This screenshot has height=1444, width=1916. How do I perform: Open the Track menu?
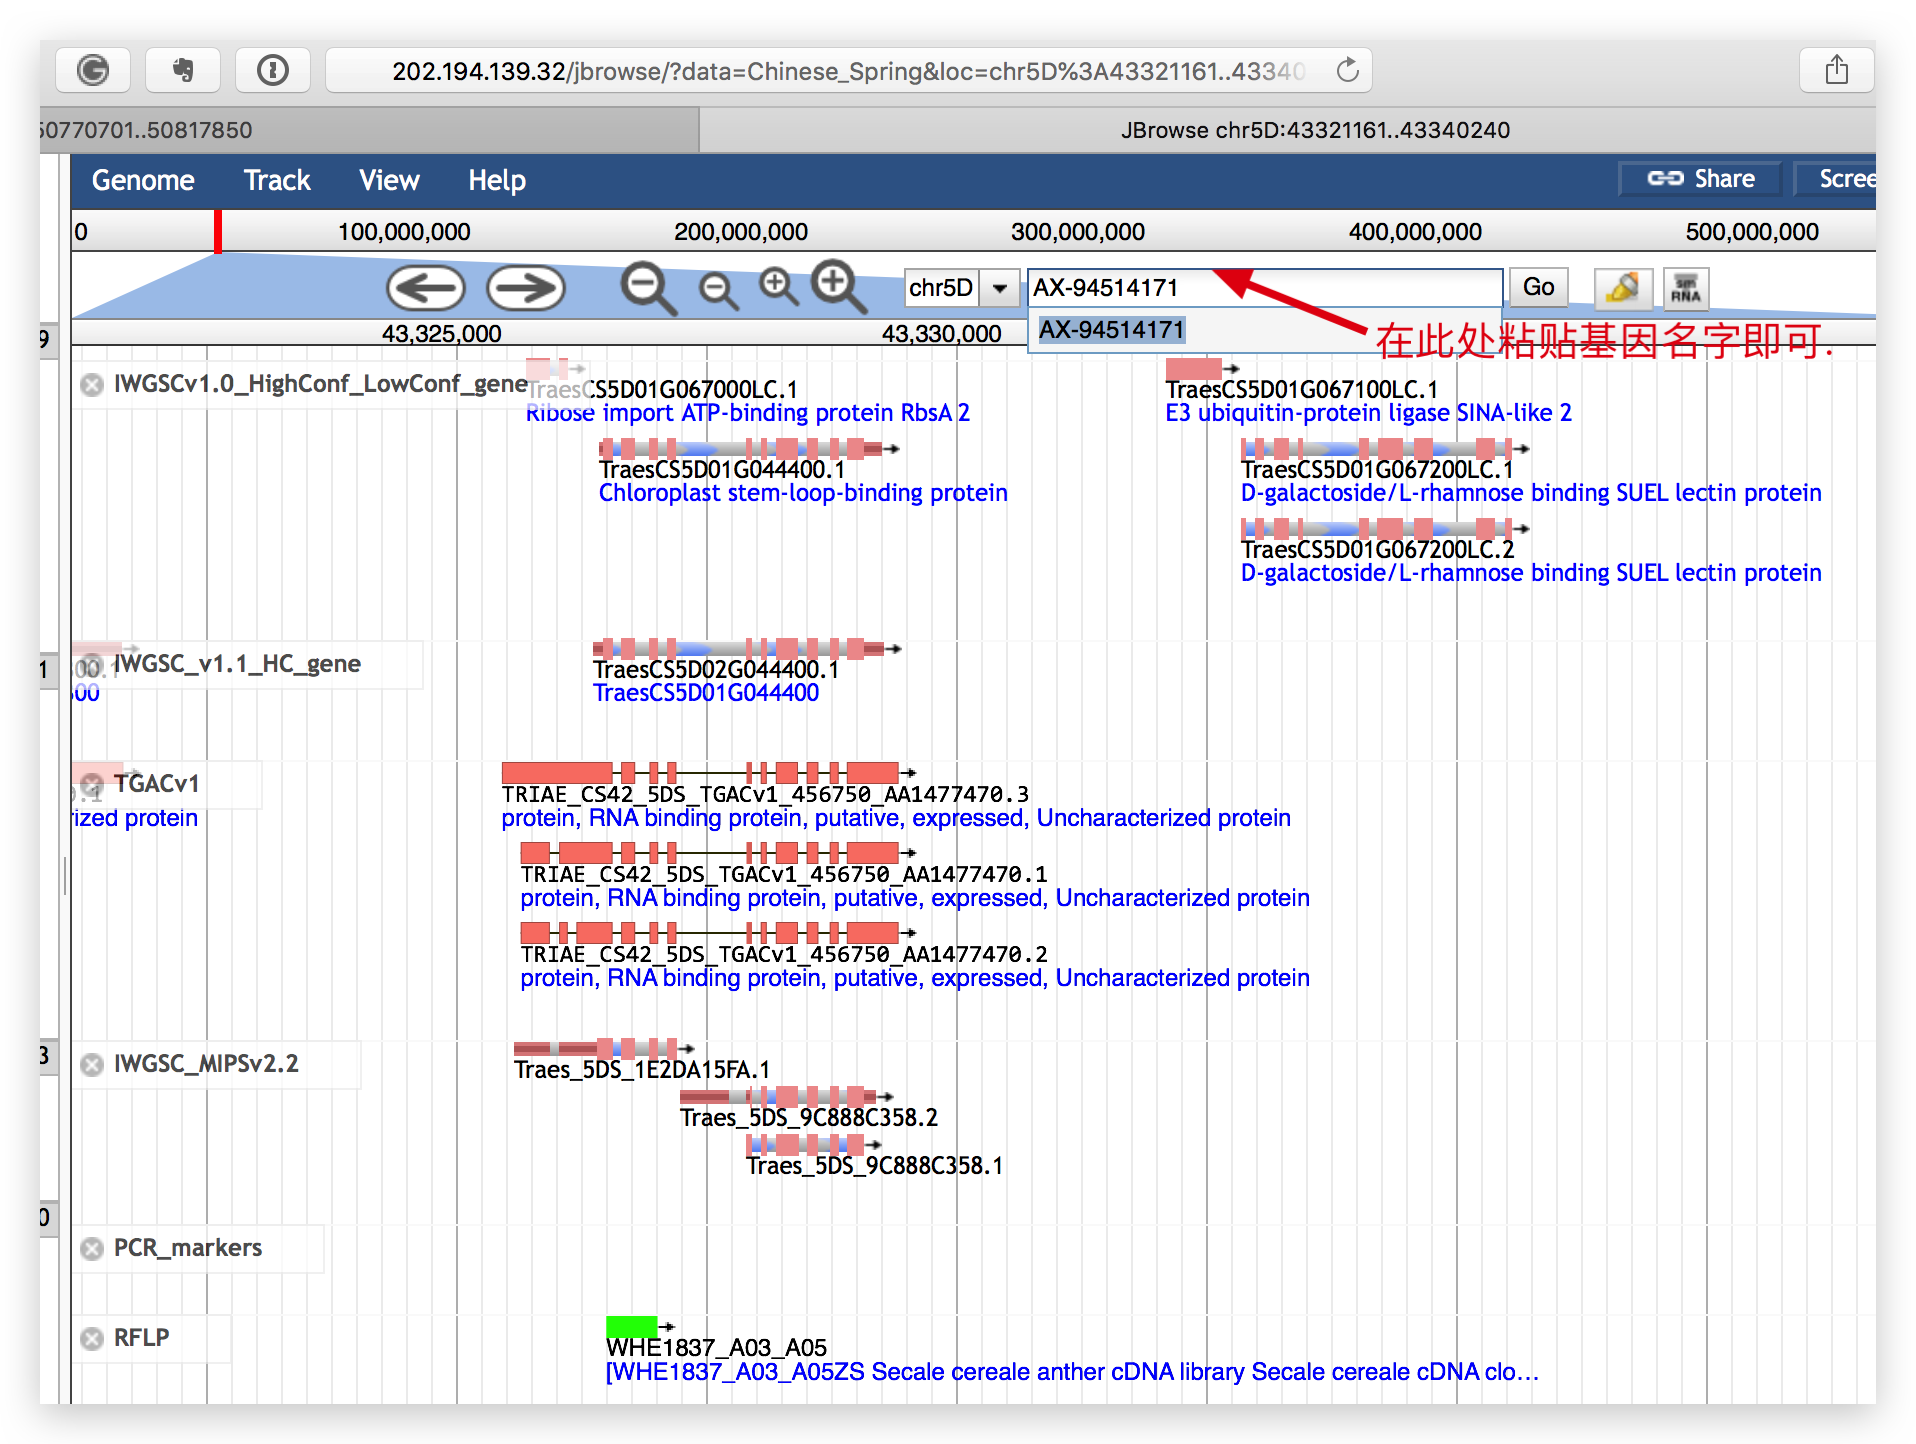coord(277,180)
